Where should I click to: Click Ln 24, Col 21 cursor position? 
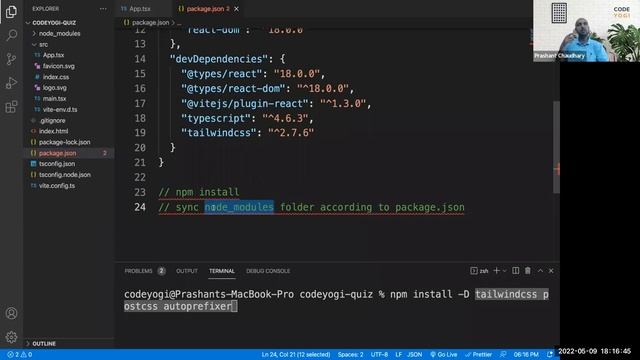(x=296, y=355)
